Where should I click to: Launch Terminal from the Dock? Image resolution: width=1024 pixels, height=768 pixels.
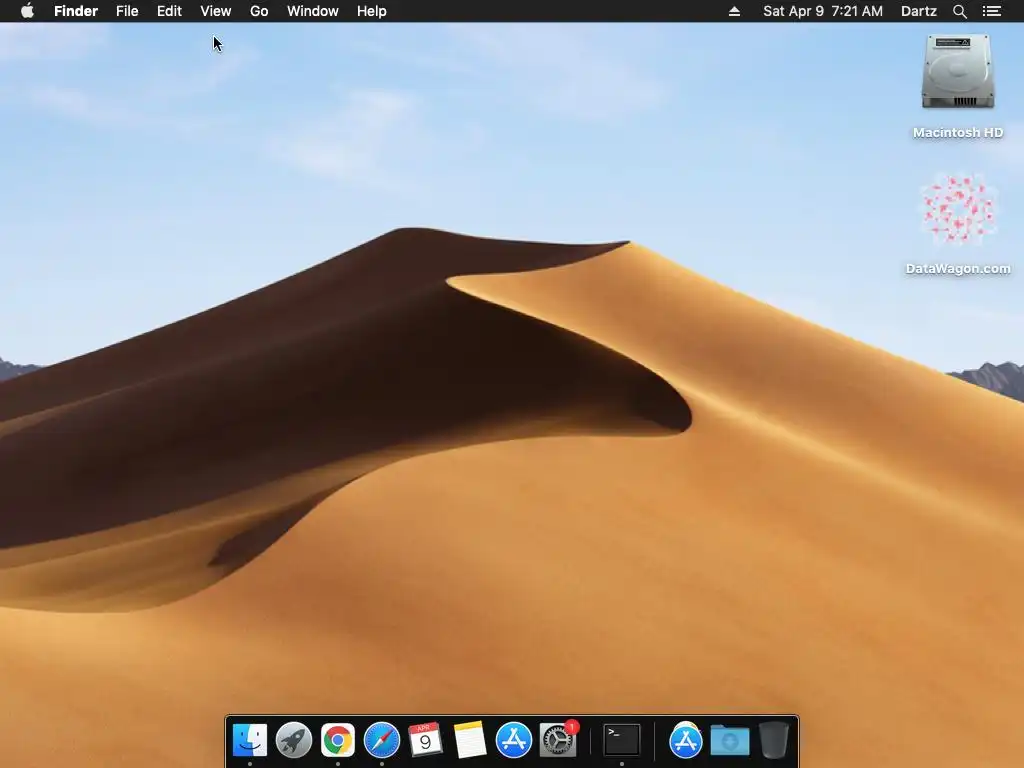tap(621, 740)
